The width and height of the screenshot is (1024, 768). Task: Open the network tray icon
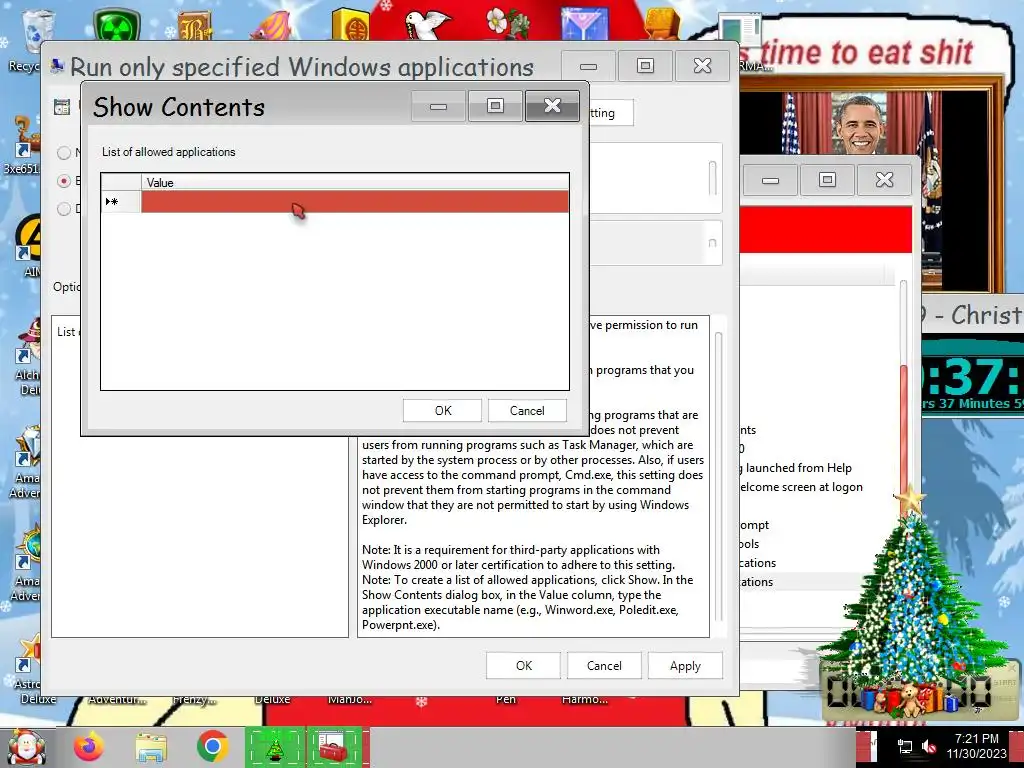pos(905,746)
